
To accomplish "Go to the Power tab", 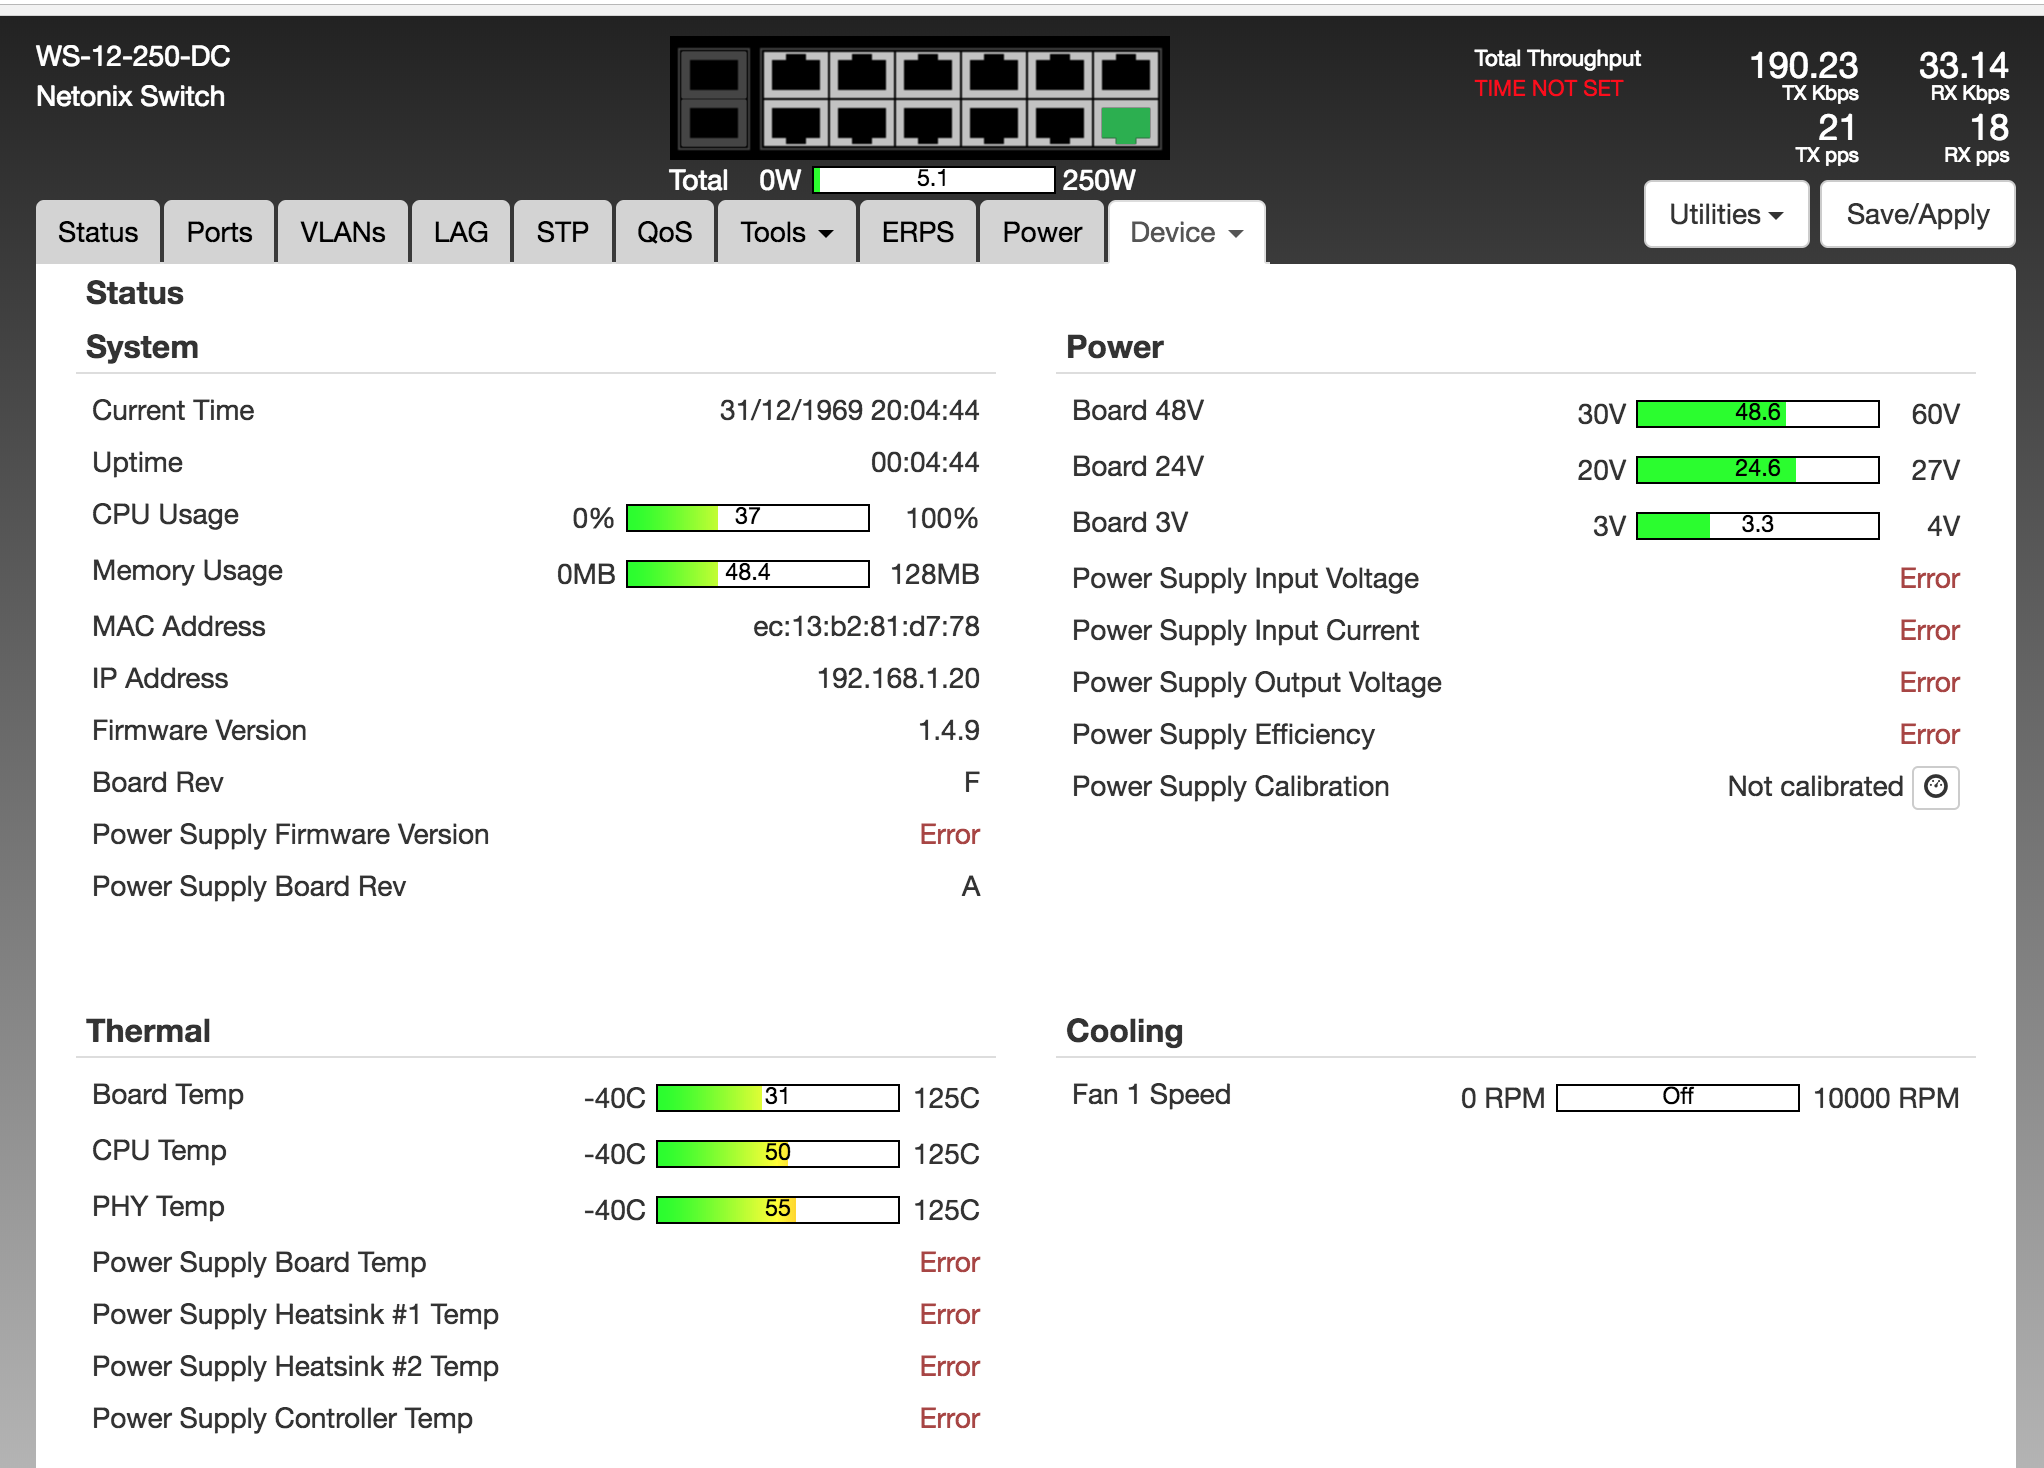I will pyautogui.click(x=1042, y=232).
